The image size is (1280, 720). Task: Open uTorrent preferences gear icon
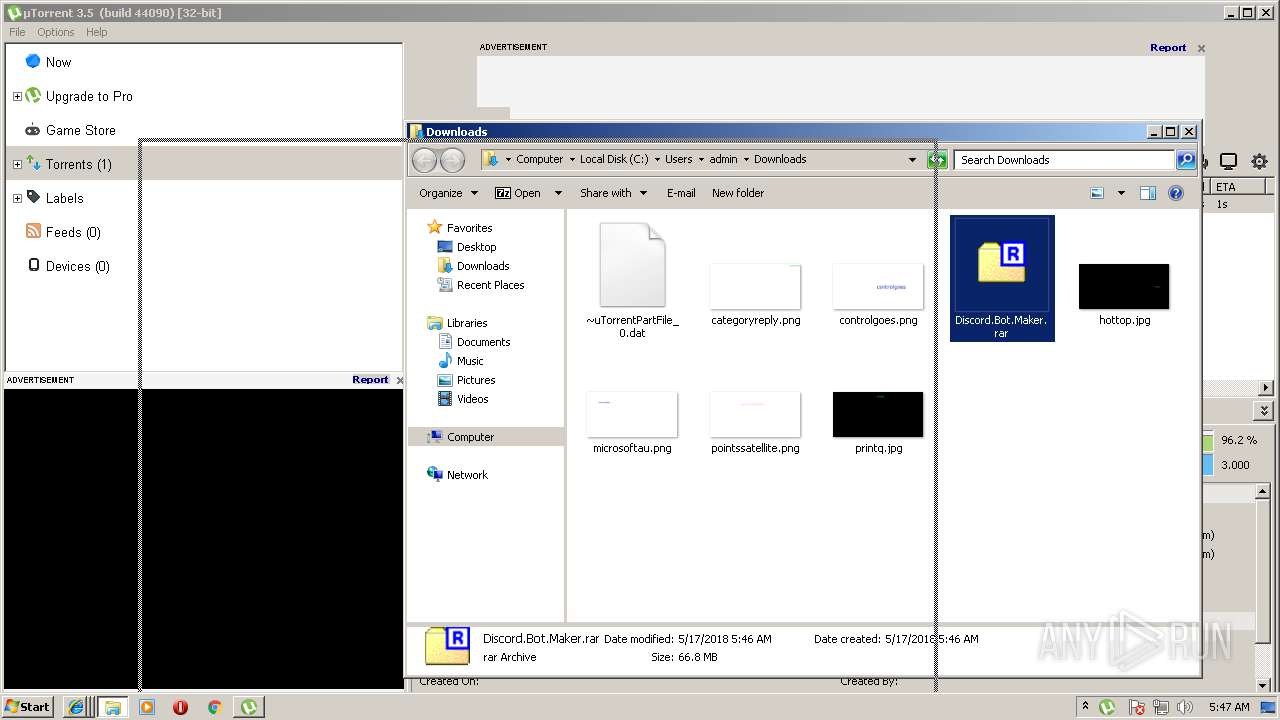[1259, 161]
